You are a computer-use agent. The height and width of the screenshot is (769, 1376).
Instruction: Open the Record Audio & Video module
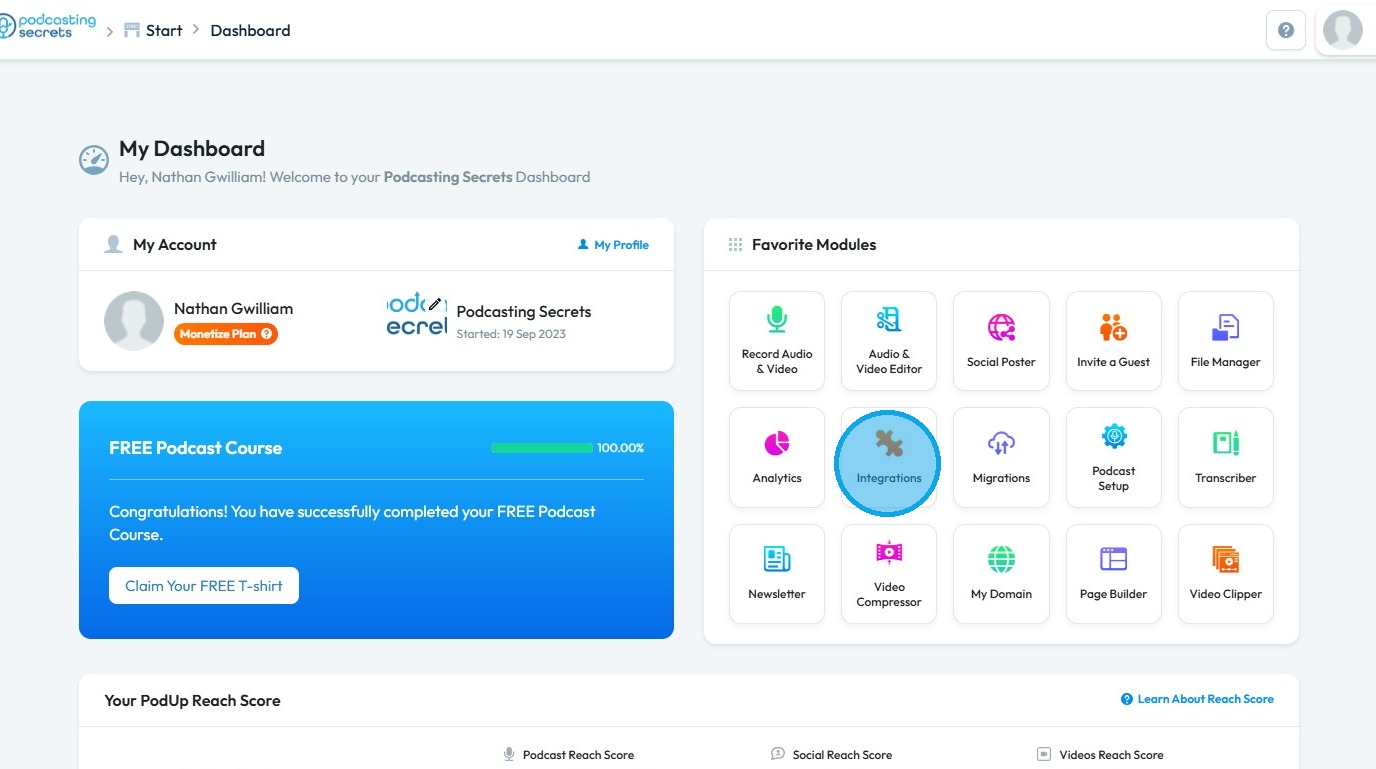tap(777, 340)
